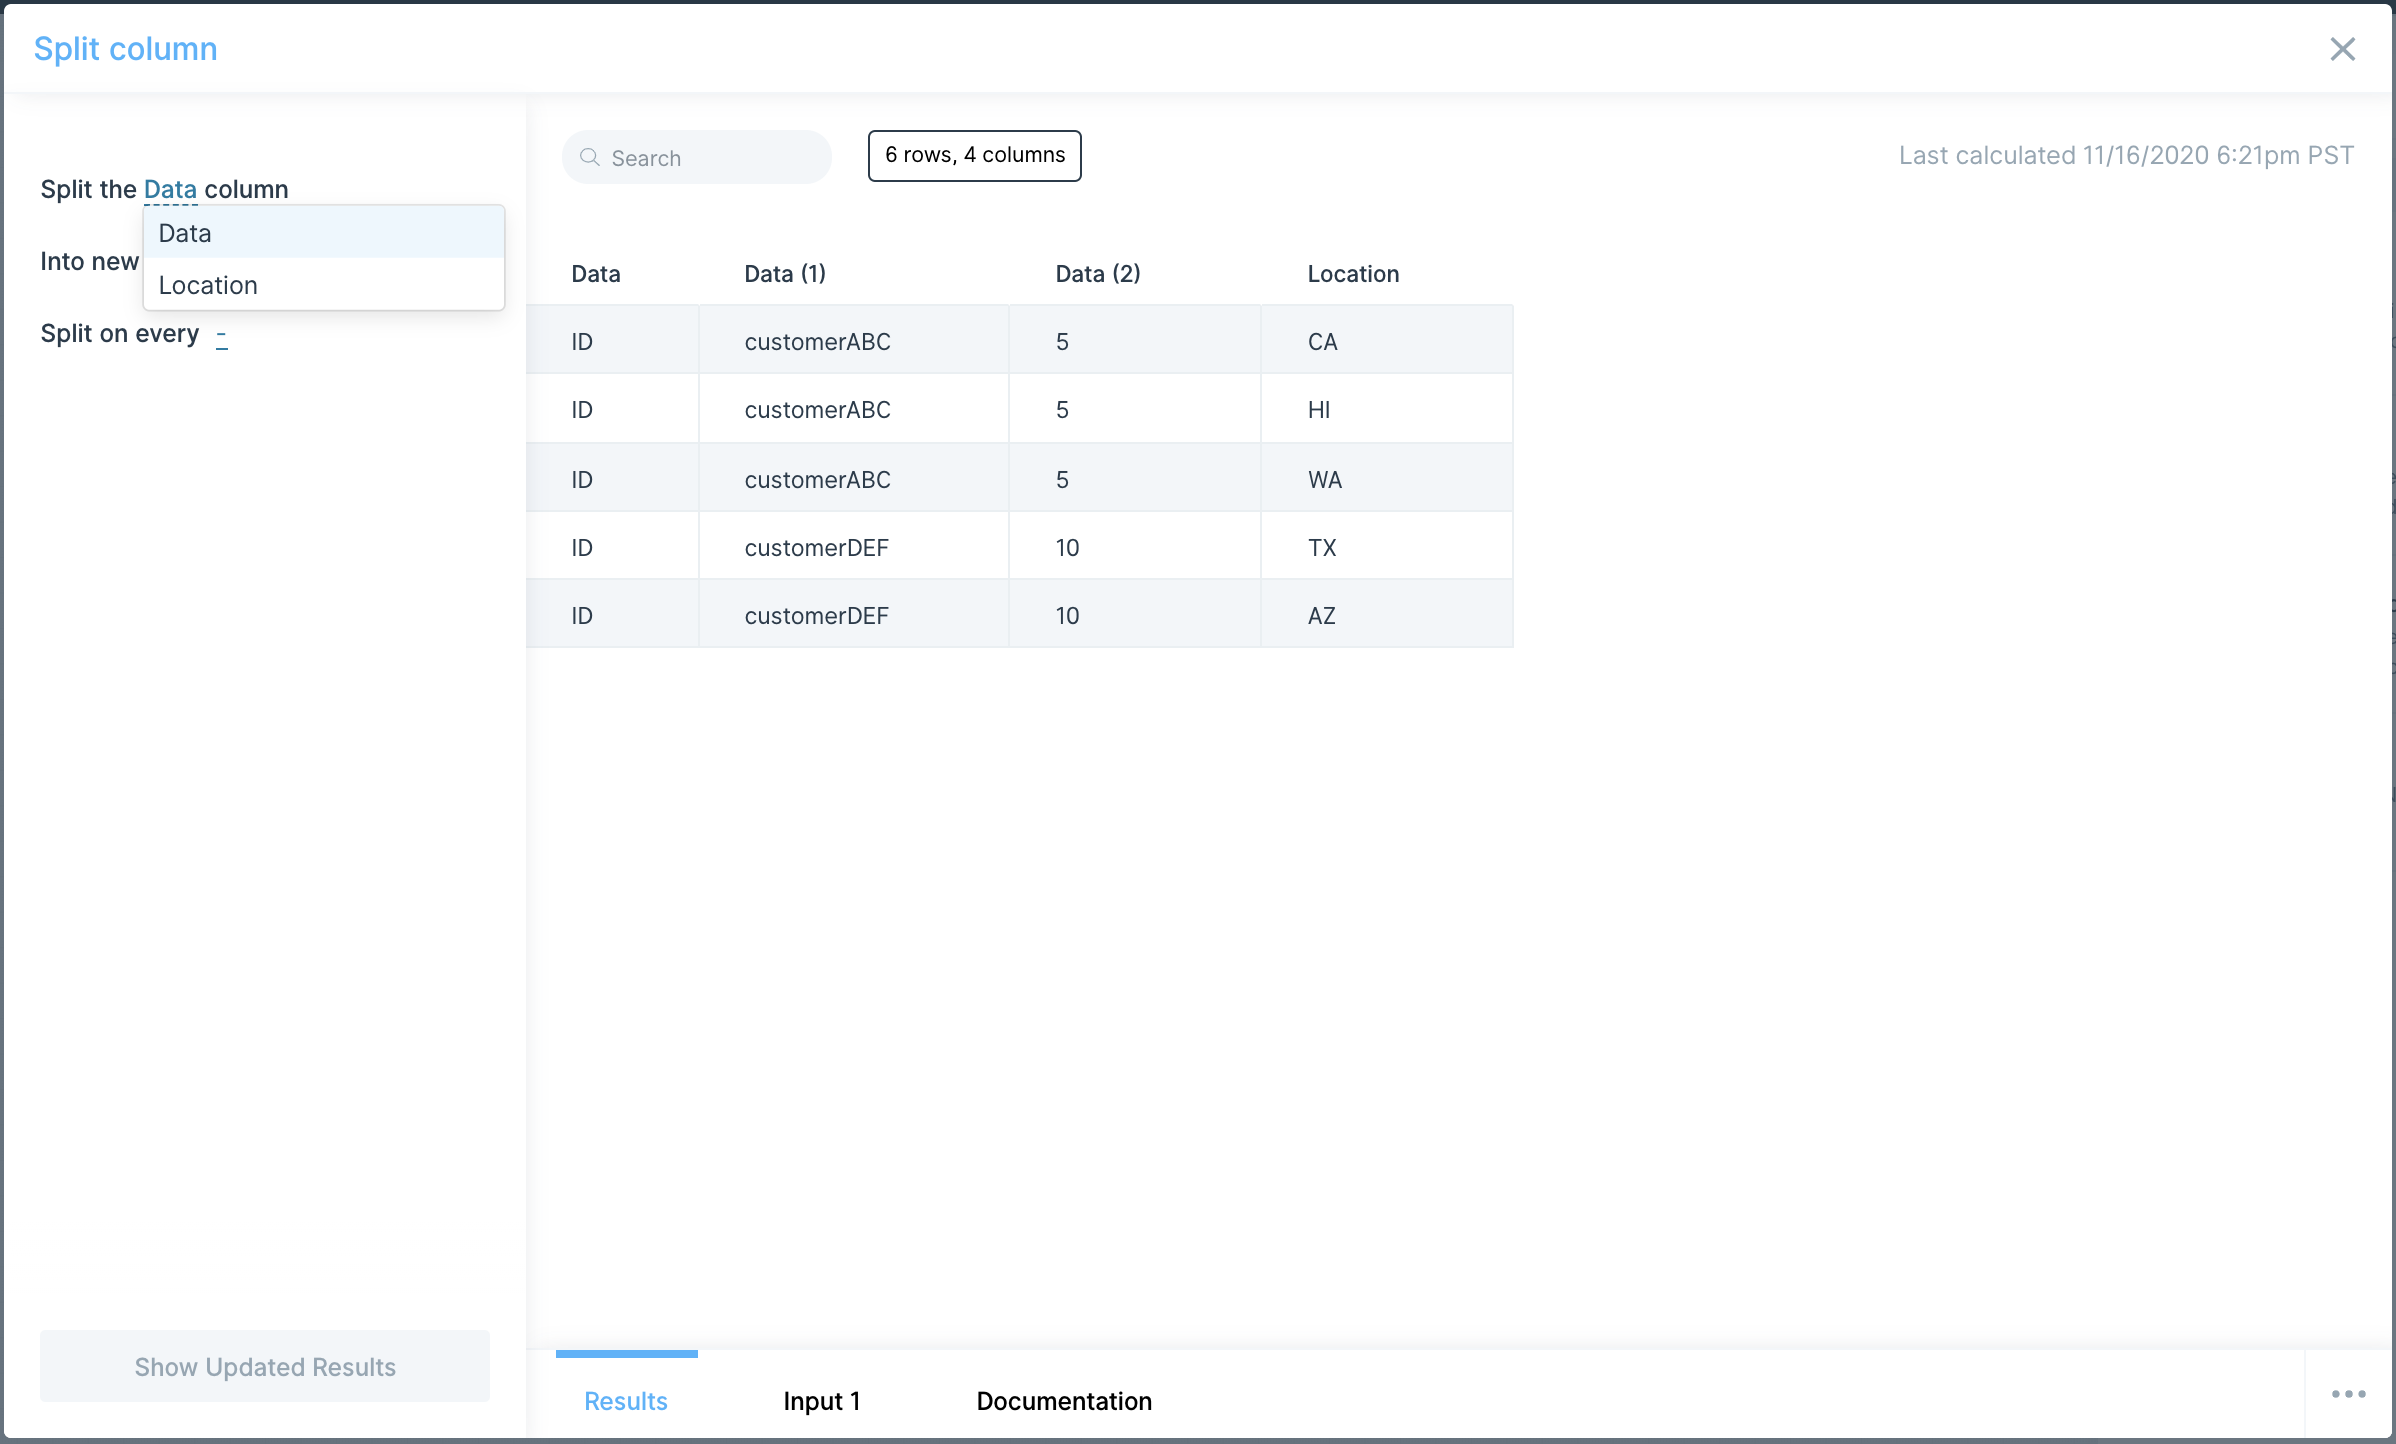Screen dimensions: 2396x1444
Task: Click customerABC in the CA row
Action: (x=854, y=341)
